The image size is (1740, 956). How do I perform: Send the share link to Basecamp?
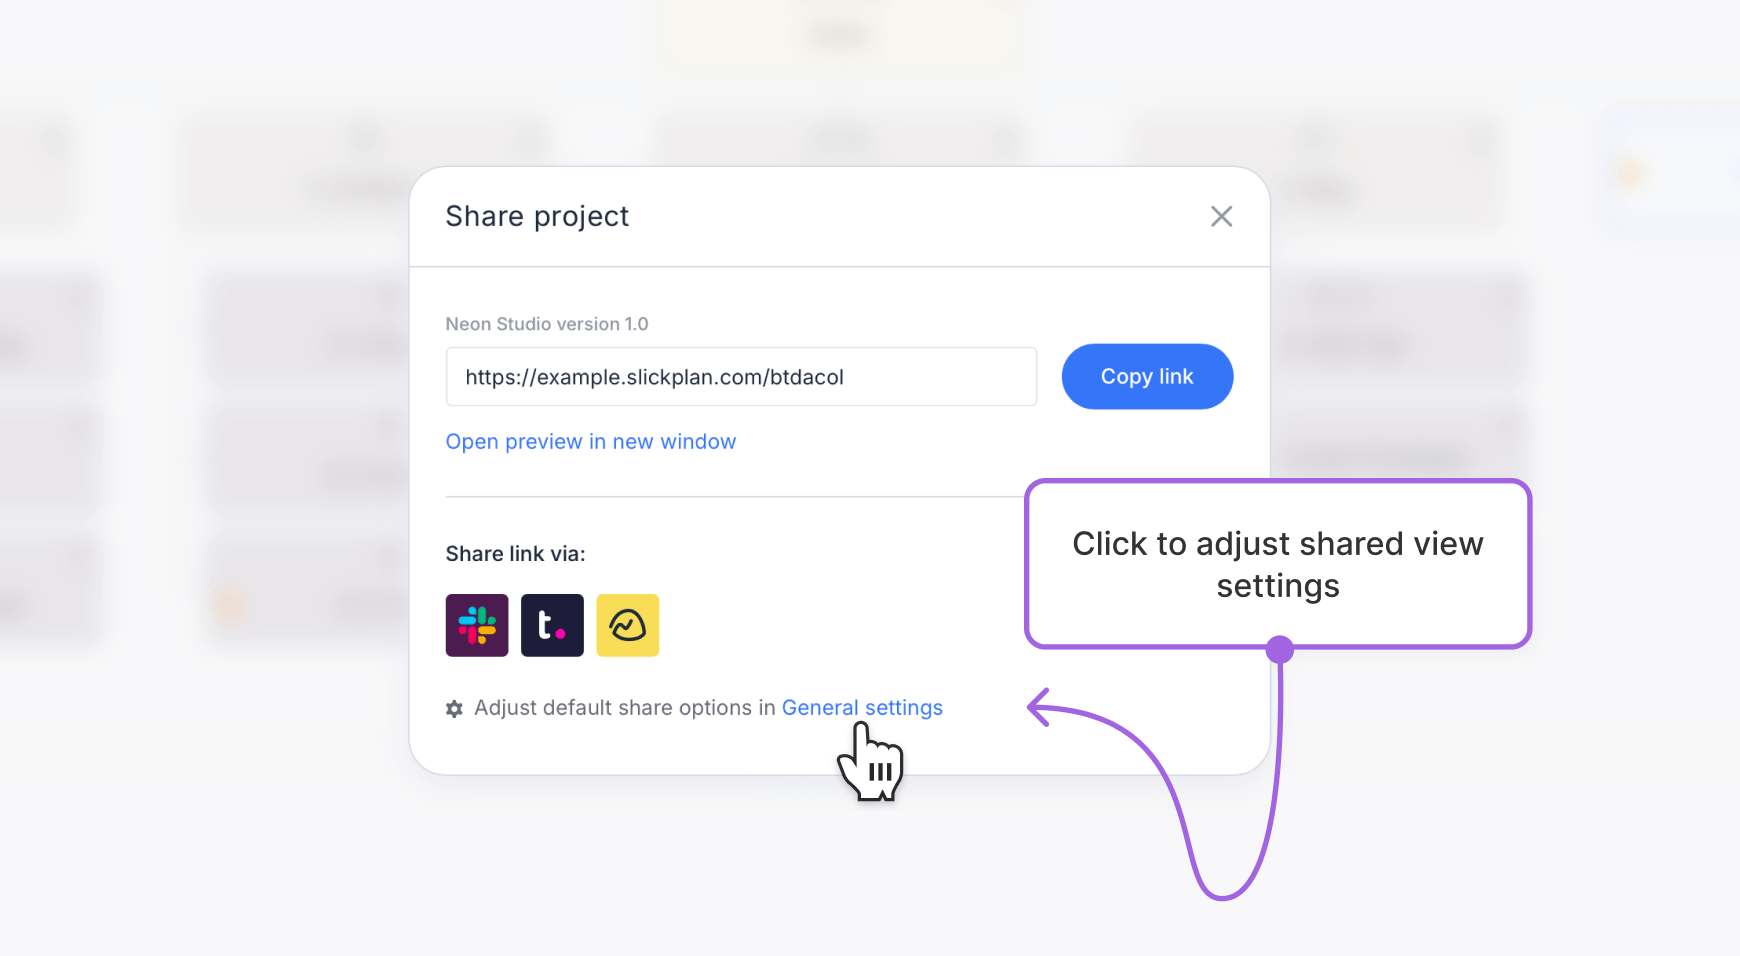tap(627, 625)
